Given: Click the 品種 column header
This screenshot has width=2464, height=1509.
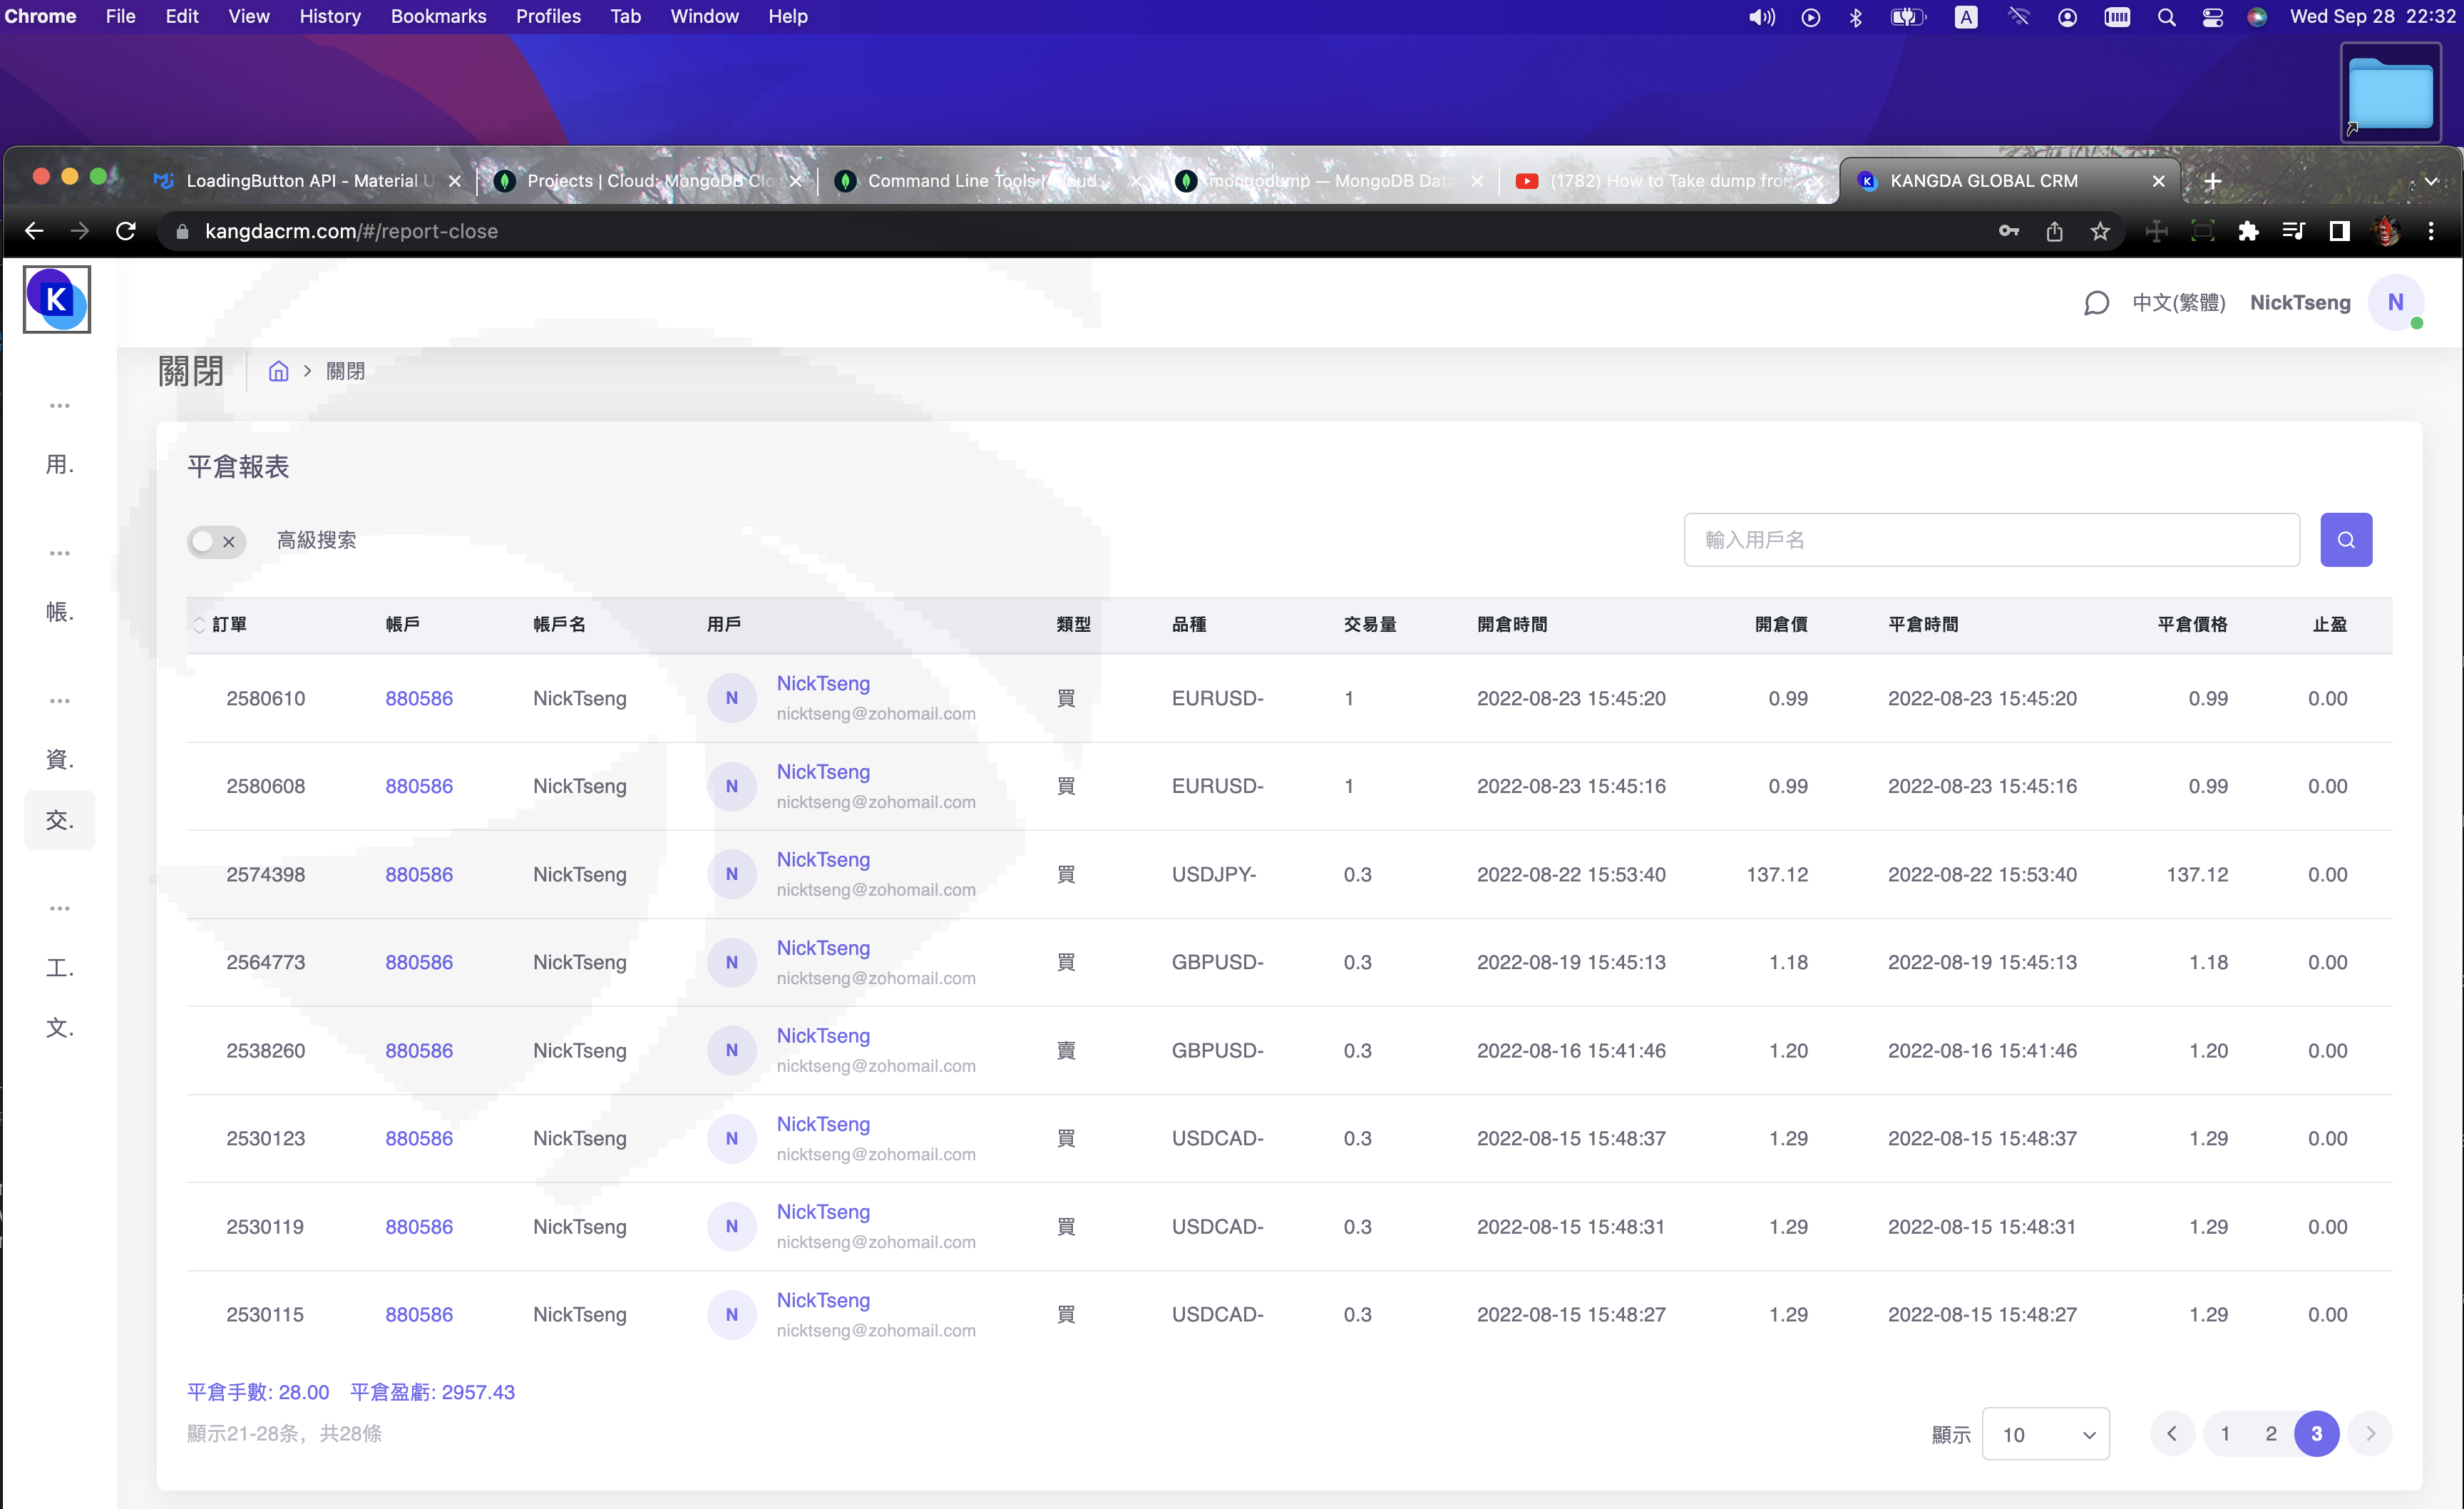Looking at the screenshot, I should (x=1189, y=624).
